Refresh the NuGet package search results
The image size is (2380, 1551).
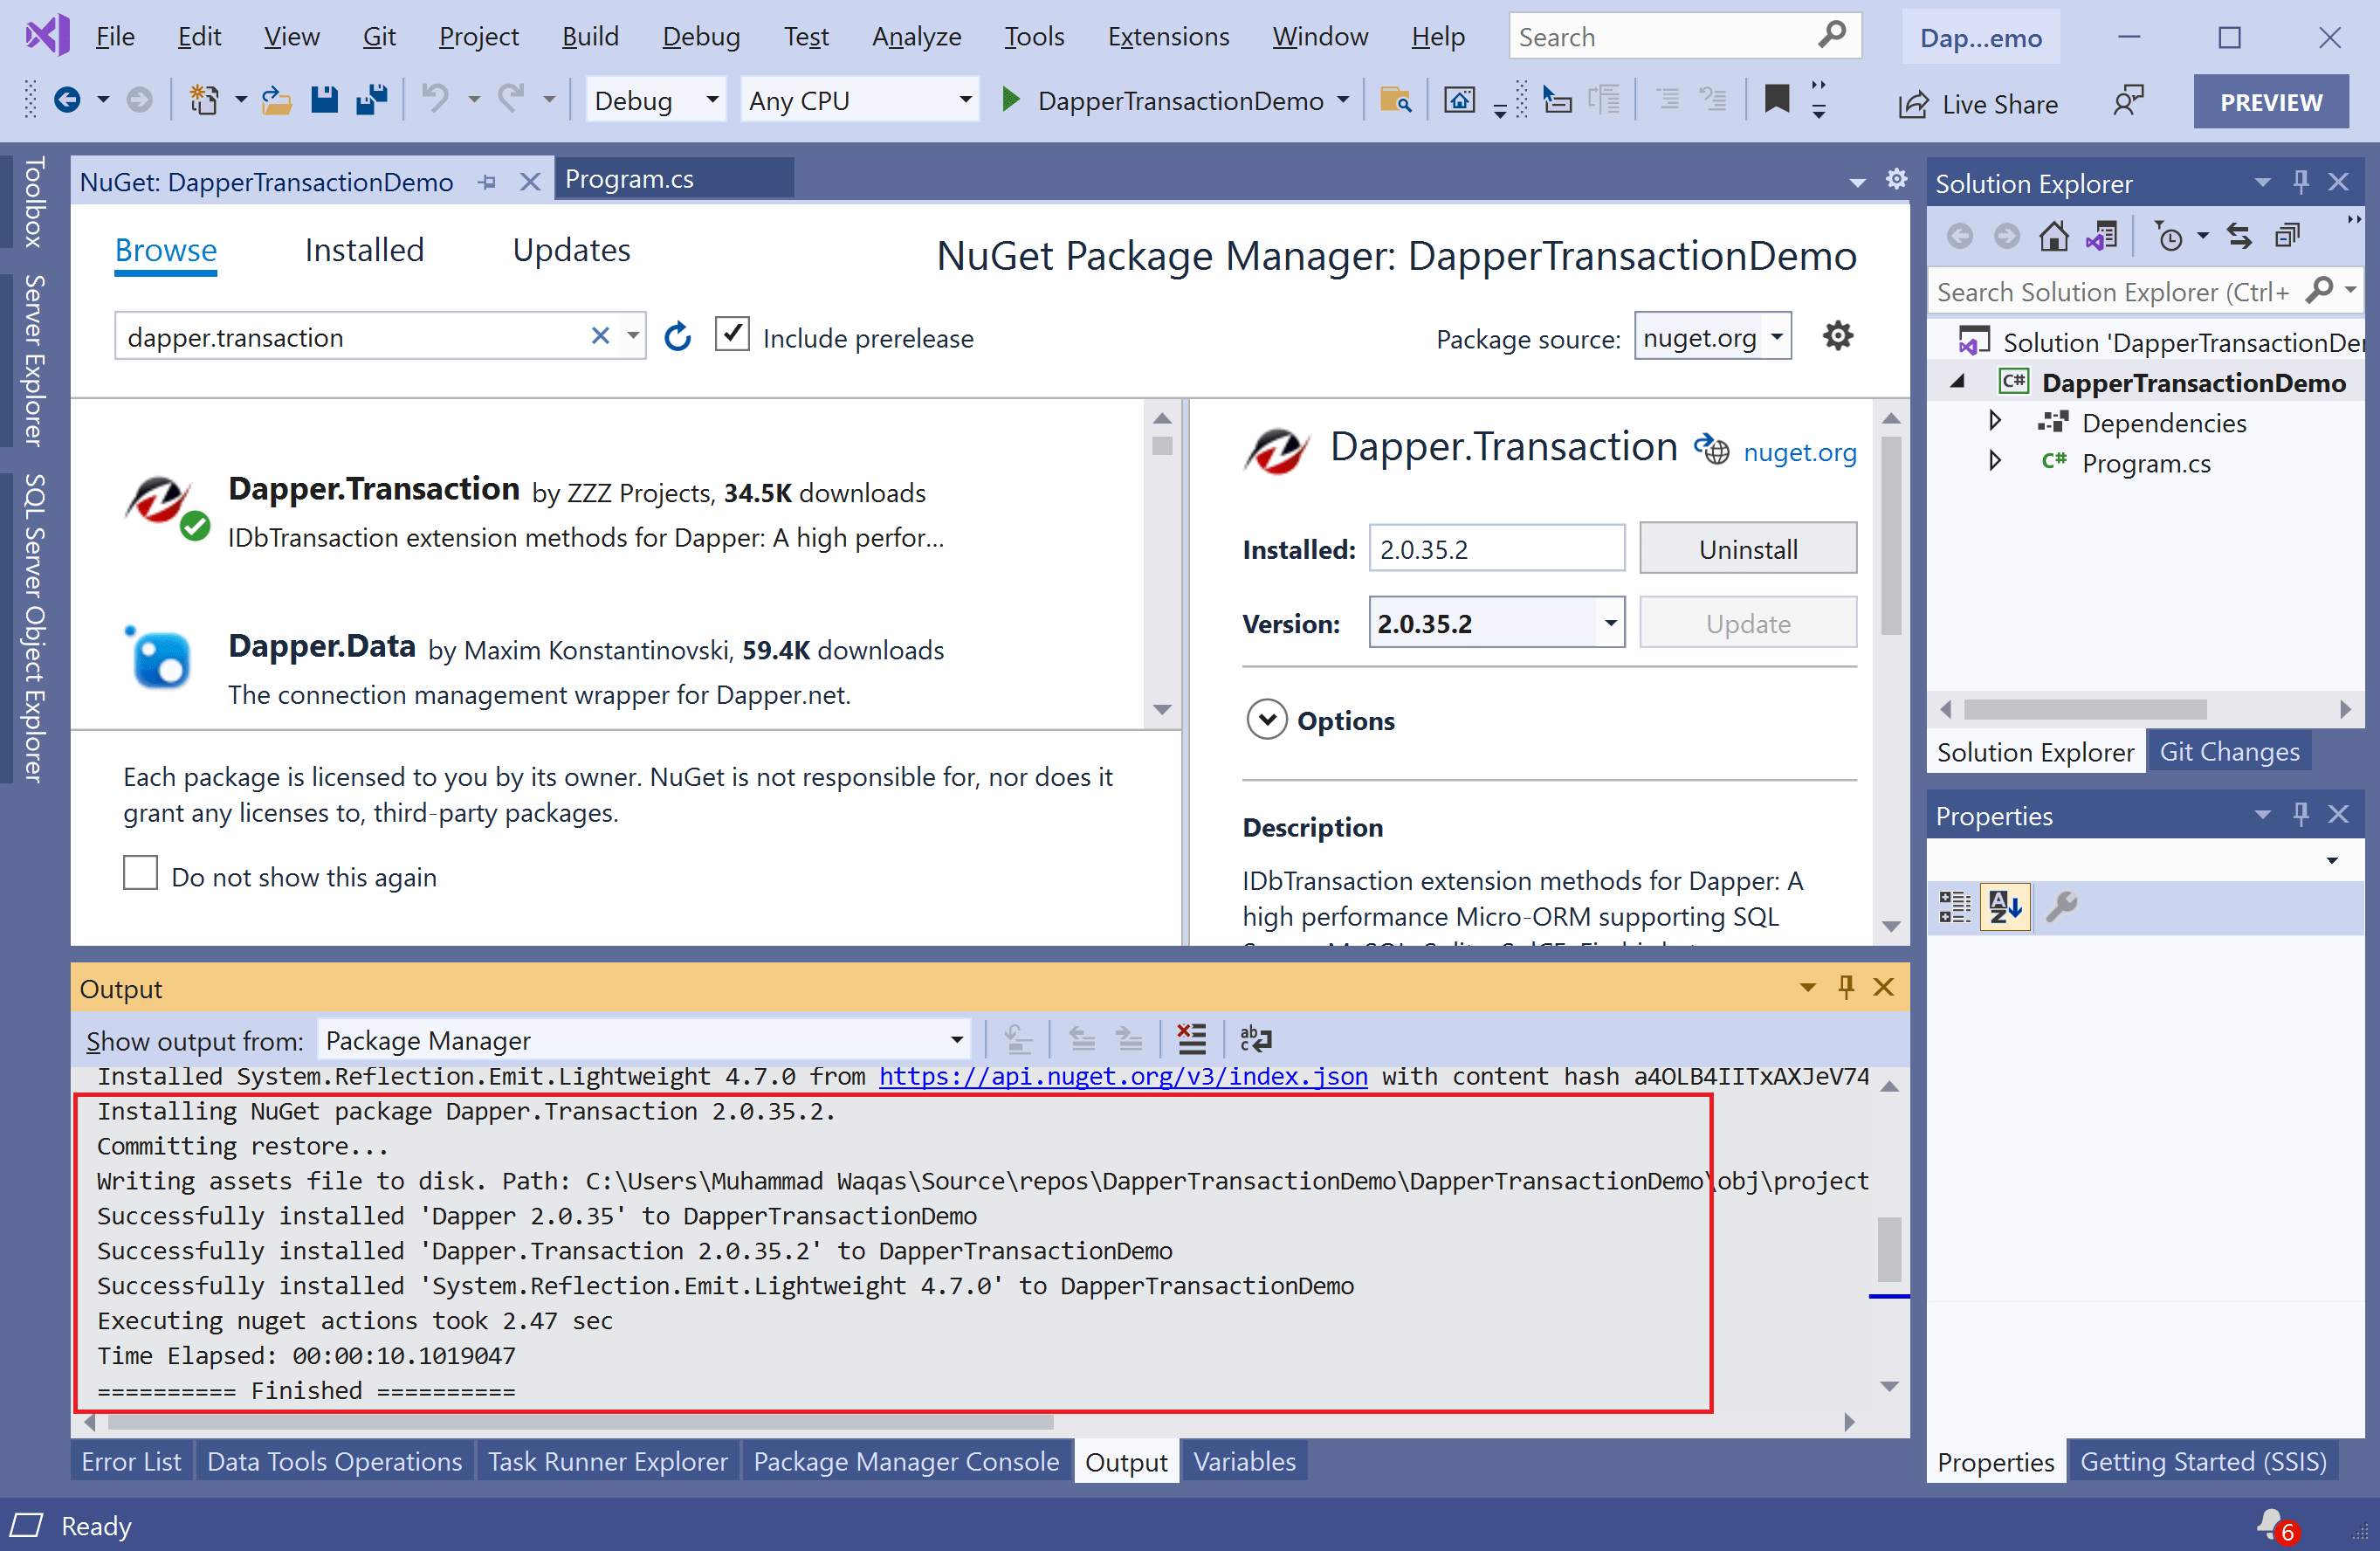pyautogui.click(x=678, y=336)
